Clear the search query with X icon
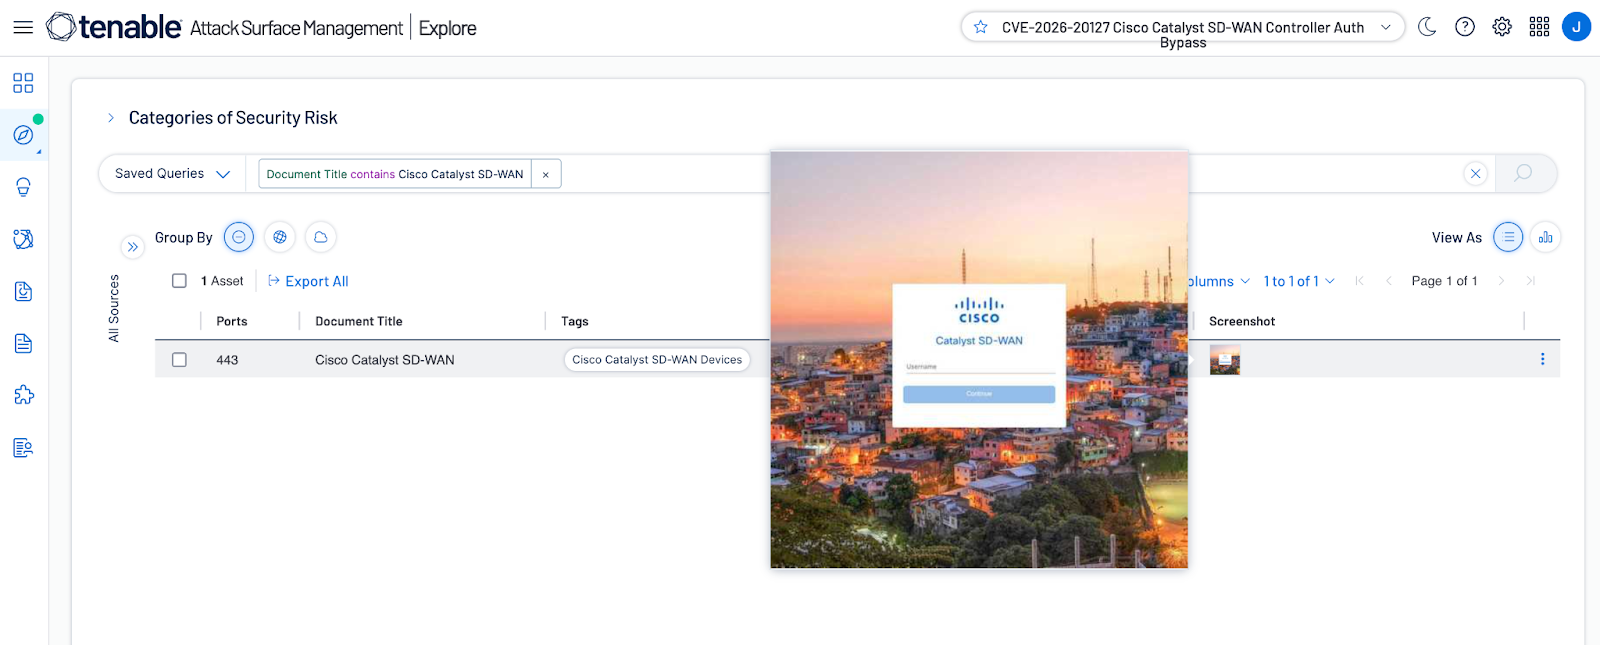This screenshot has width=1600, height=645. 1475,173
